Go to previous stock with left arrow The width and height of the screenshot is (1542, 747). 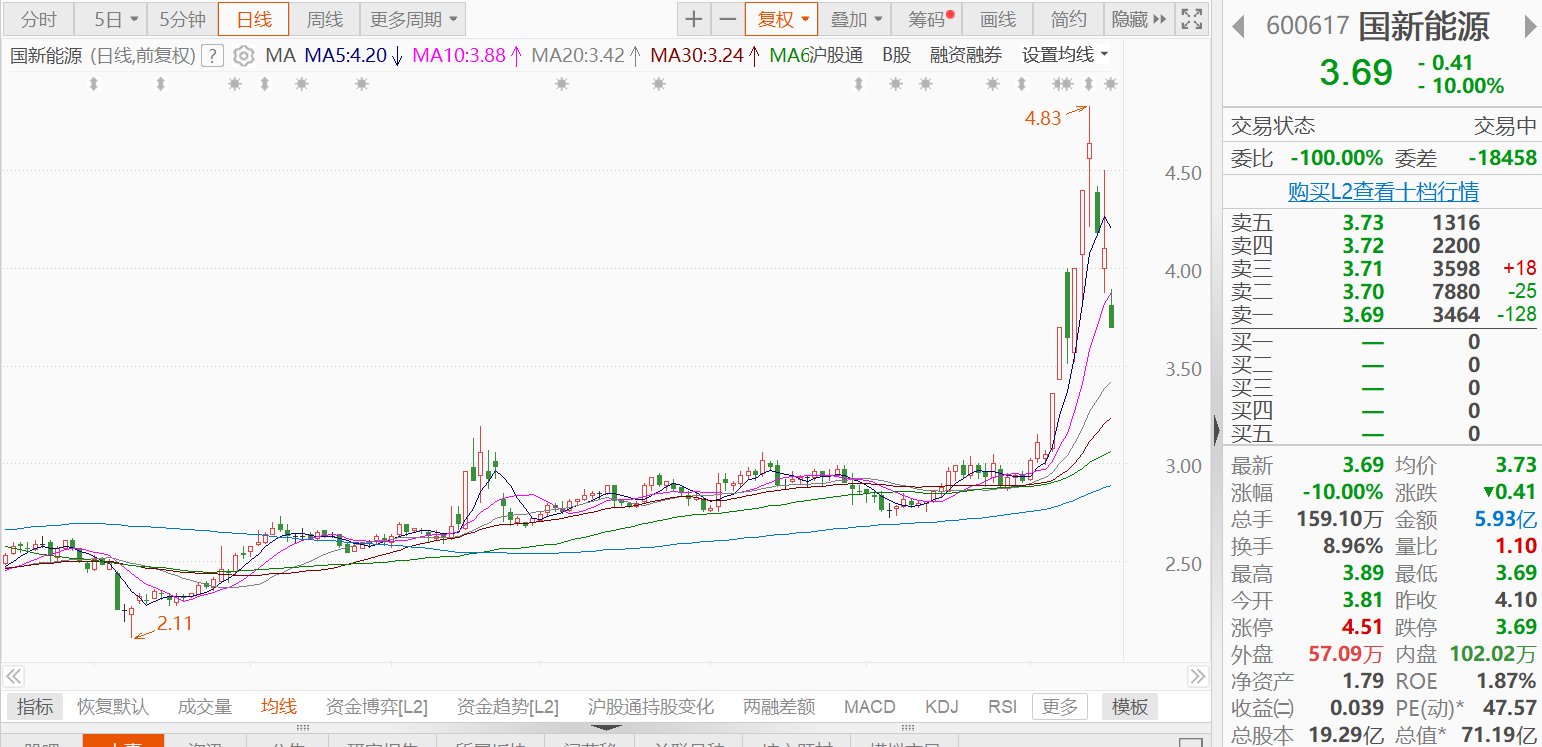coord(1238,27)
